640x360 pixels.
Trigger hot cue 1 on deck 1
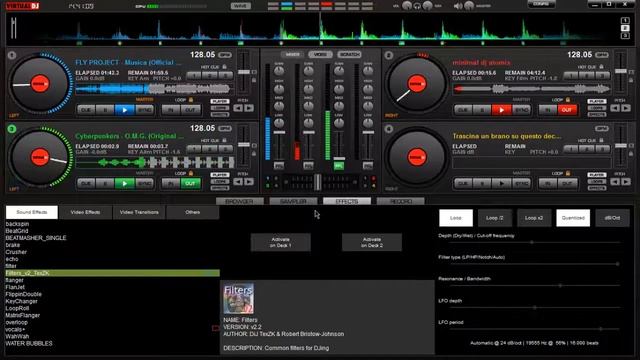tap(194, 76)
